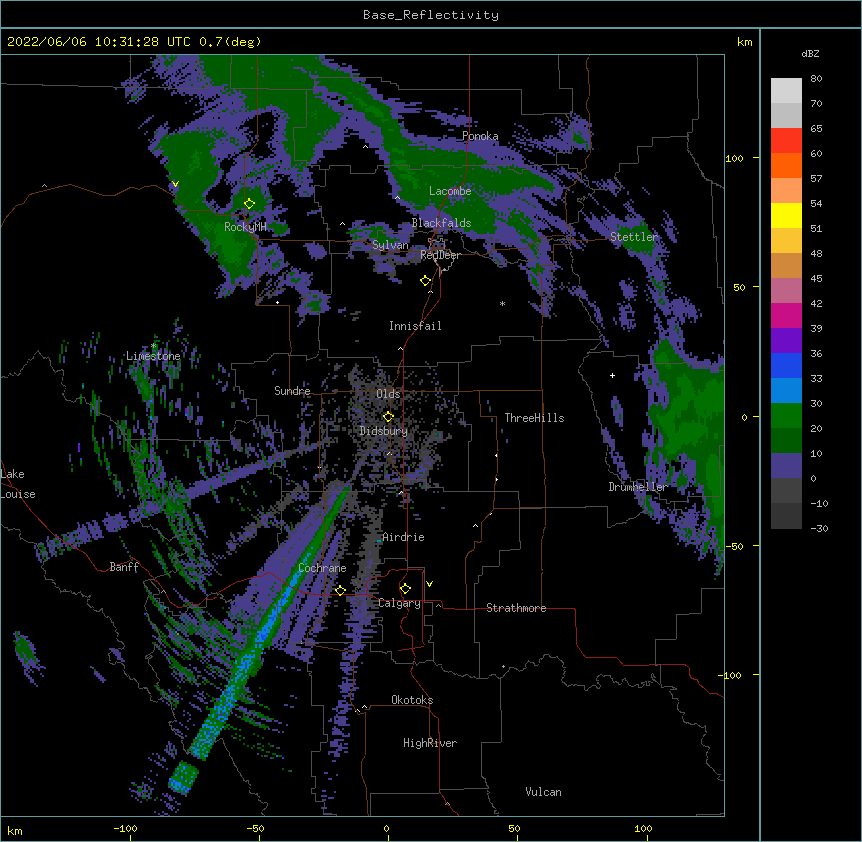Click the Banff label
Viewport: 862px width, 842px height.
pyautogui.click(x=124, y=567)
